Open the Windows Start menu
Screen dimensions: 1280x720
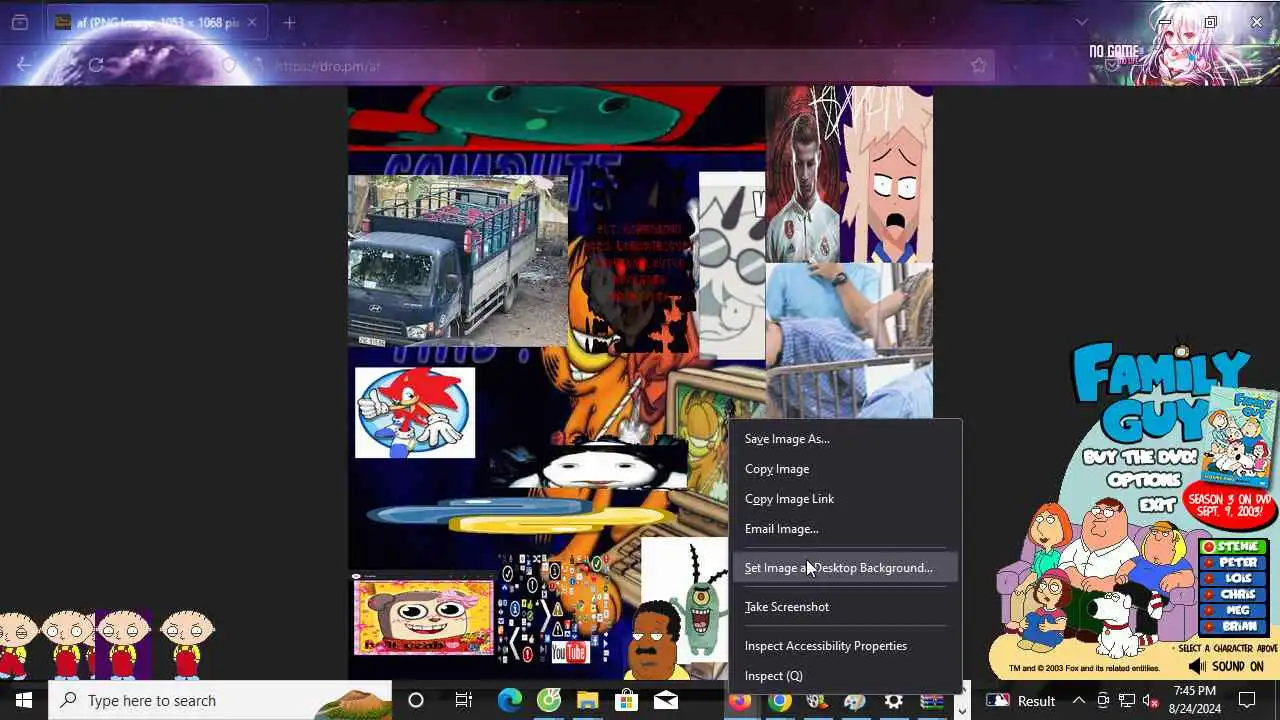point(24,700)
